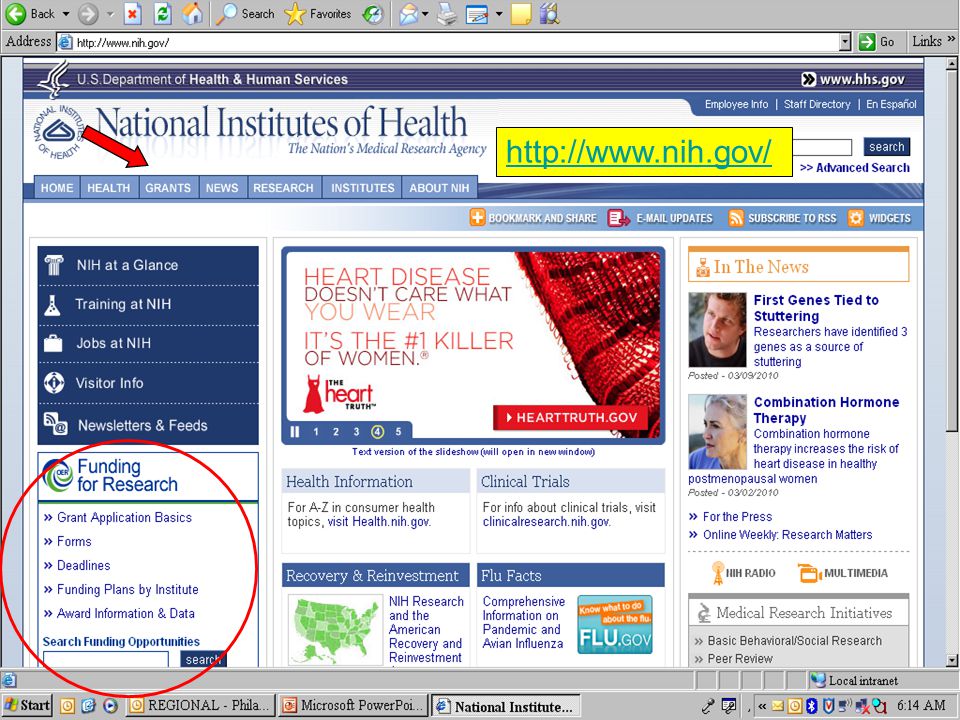The height and width of the screenshot is (720, 960).
Task: Expand hidden system tray icons chevron
Action: click(762, 706)
